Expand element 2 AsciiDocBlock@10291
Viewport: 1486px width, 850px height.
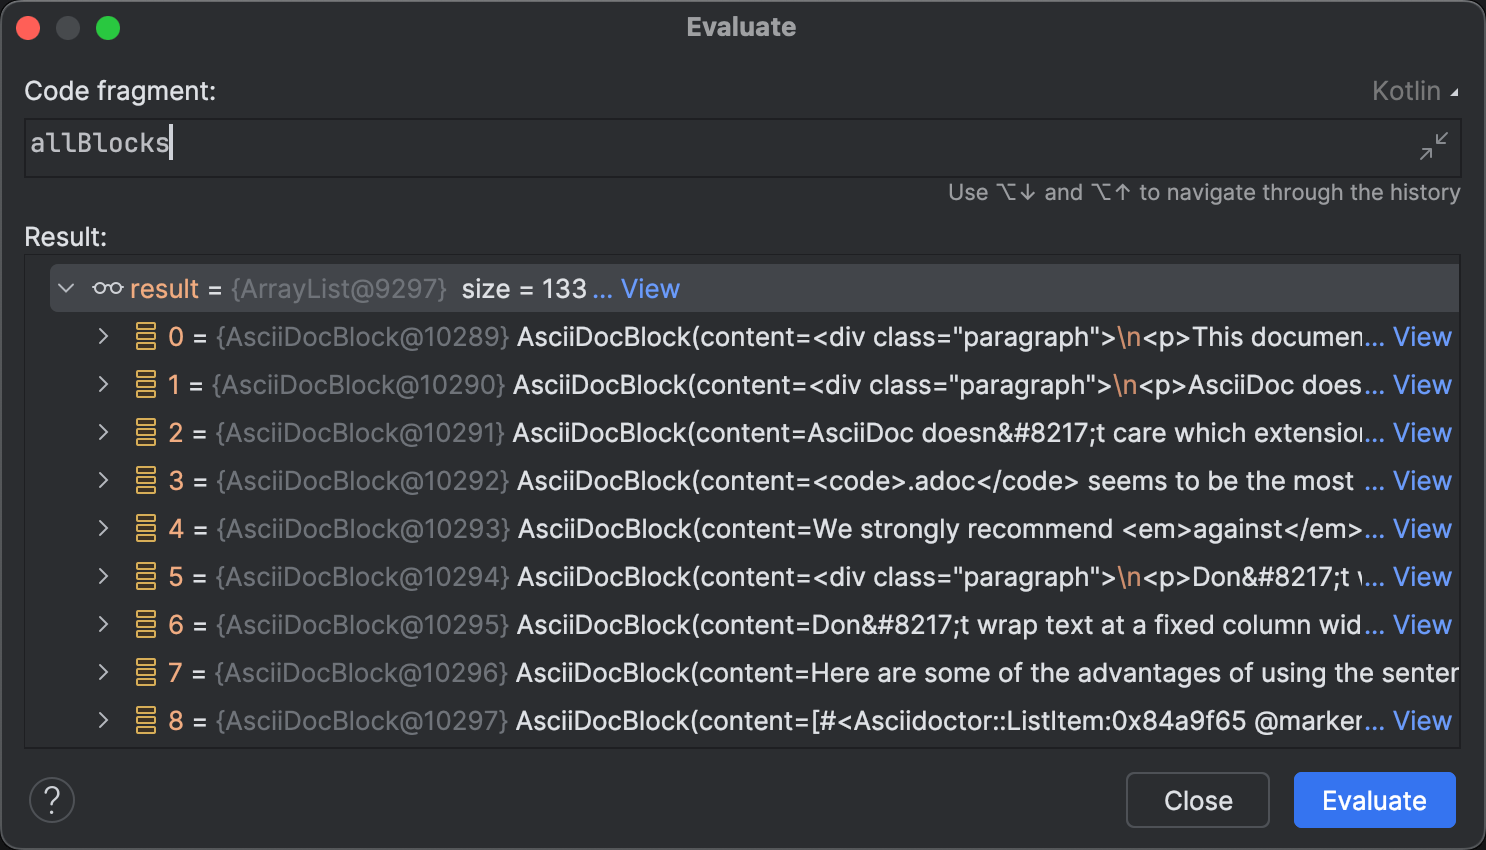103,433
